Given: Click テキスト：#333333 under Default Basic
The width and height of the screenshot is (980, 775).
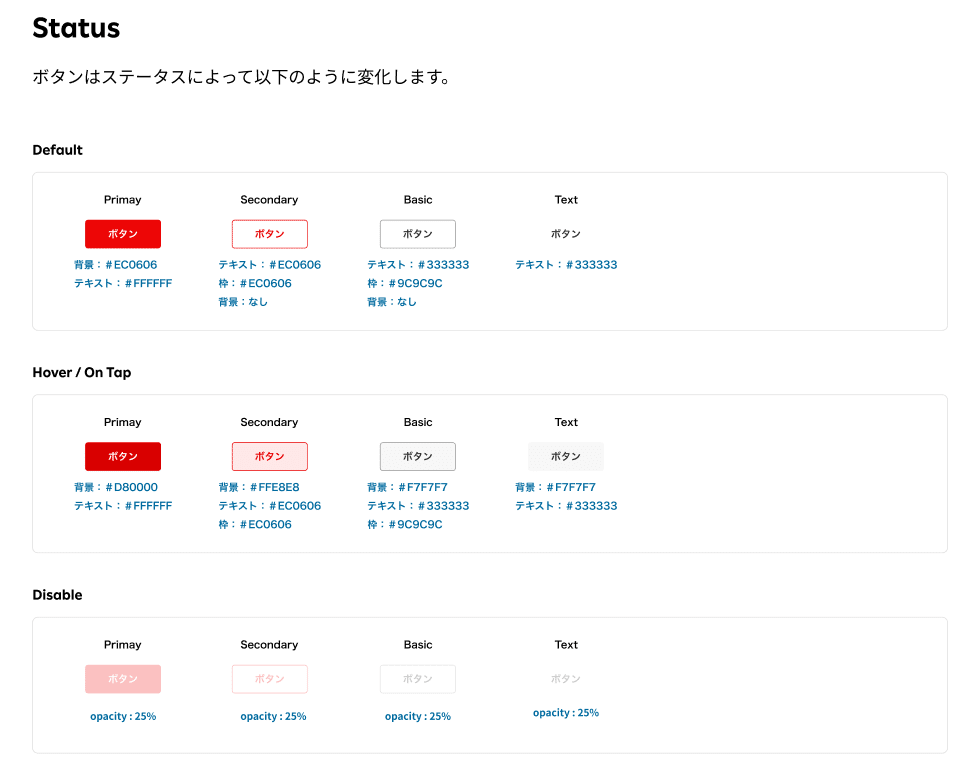Looking at the screenshot, I should pos(418,265).
